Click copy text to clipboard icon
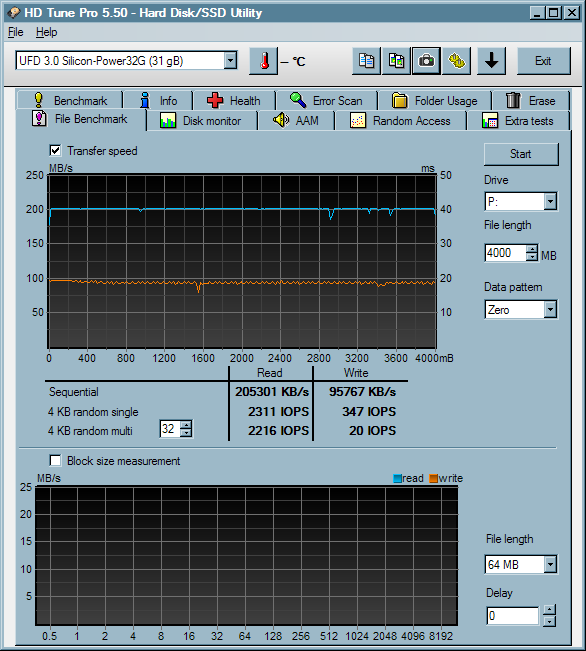This screenshot has height=651, width=586. [x=366, y=61]
